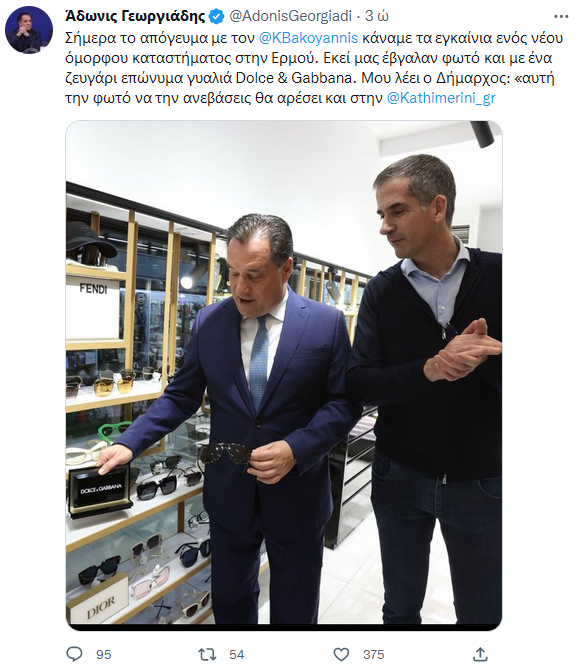This screenshot has width=587, height=670.
Task: Retweet using the arrows icon
Action: (208, 654)
